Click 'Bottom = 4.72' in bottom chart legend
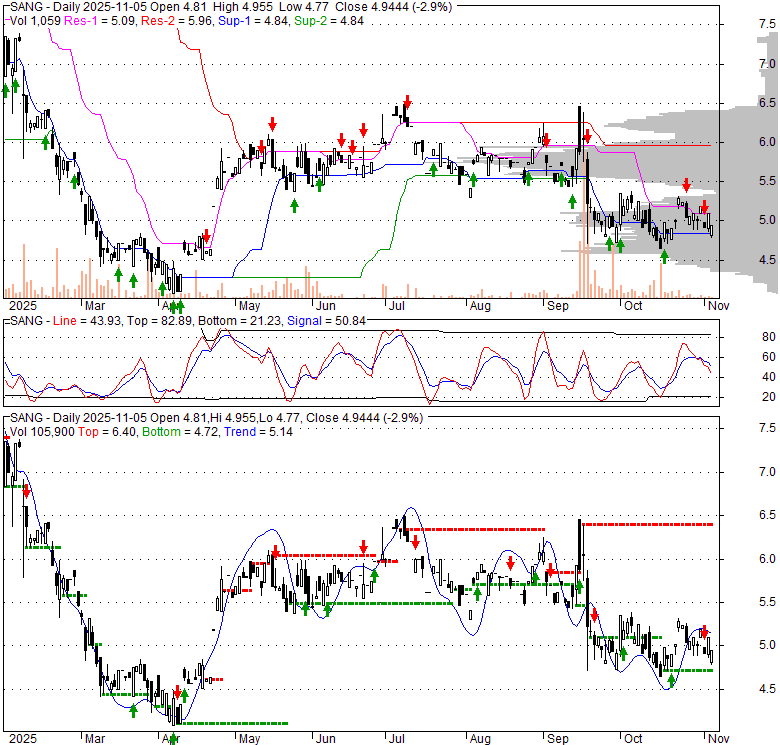This screenshot has width=780, height=745. [x=181, y=432]
